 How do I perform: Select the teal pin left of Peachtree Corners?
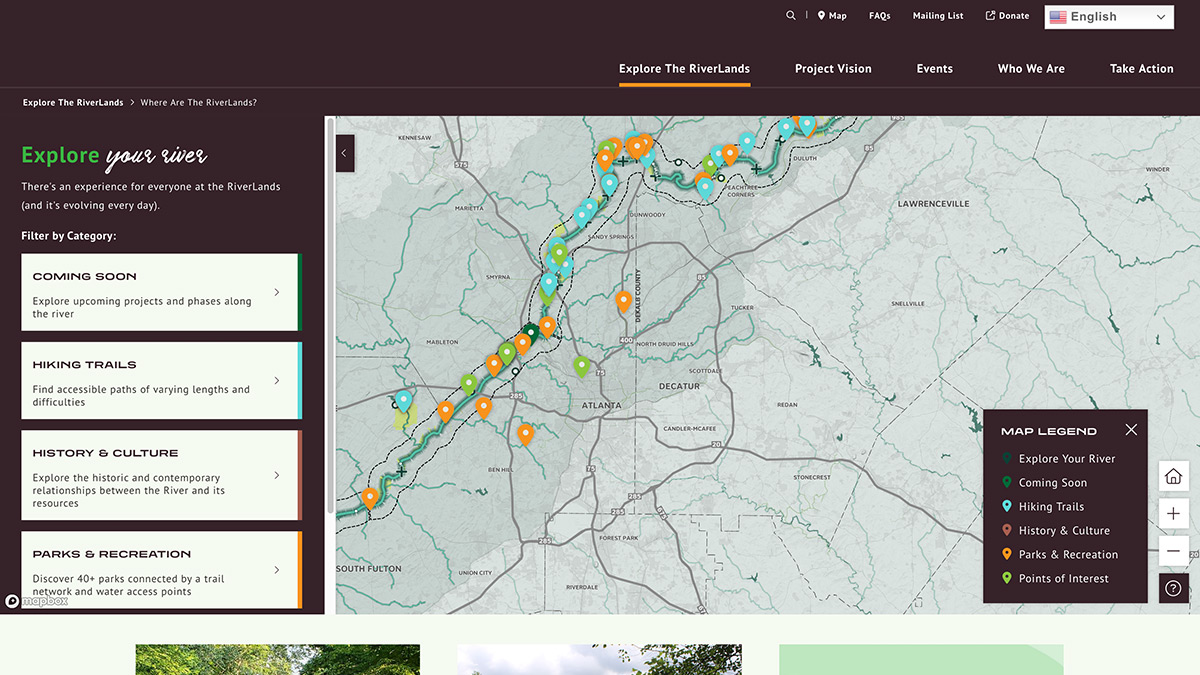(x=705, y=186)
